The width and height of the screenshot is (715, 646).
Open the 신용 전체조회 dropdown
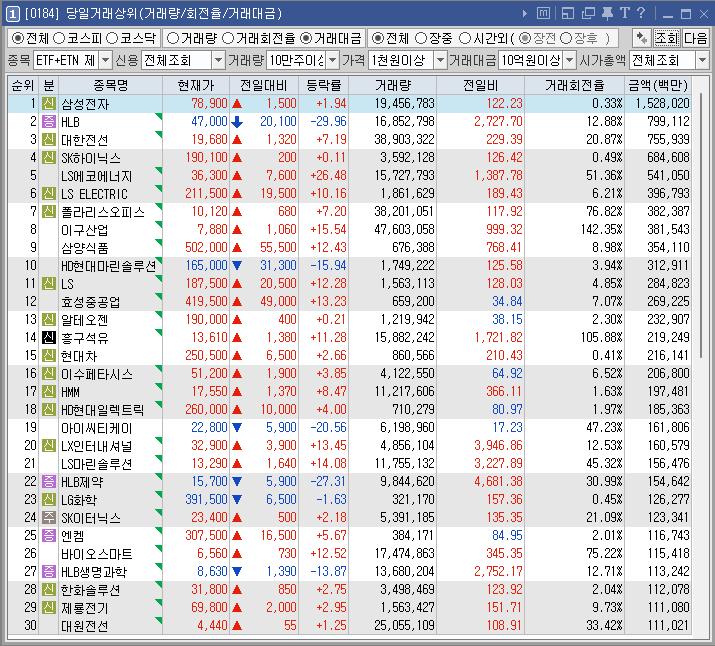pyautogui.click(x=219, y=60)
